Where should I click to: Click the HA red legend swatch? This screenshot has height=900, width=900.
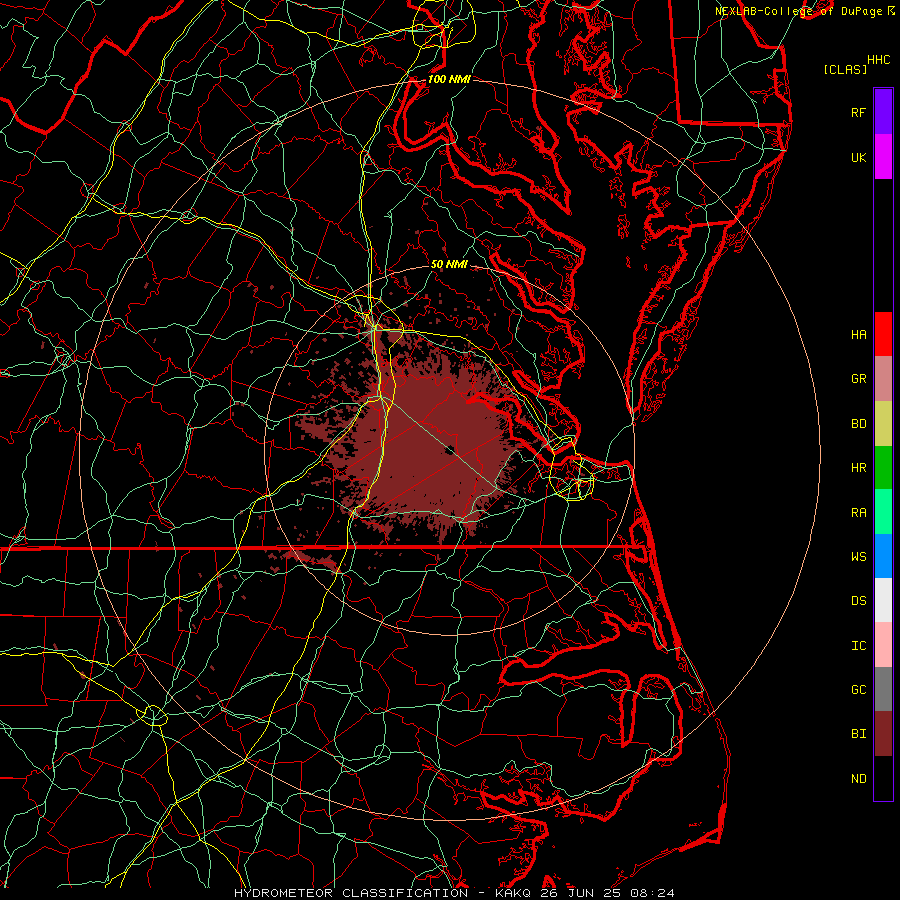point(883,334)
